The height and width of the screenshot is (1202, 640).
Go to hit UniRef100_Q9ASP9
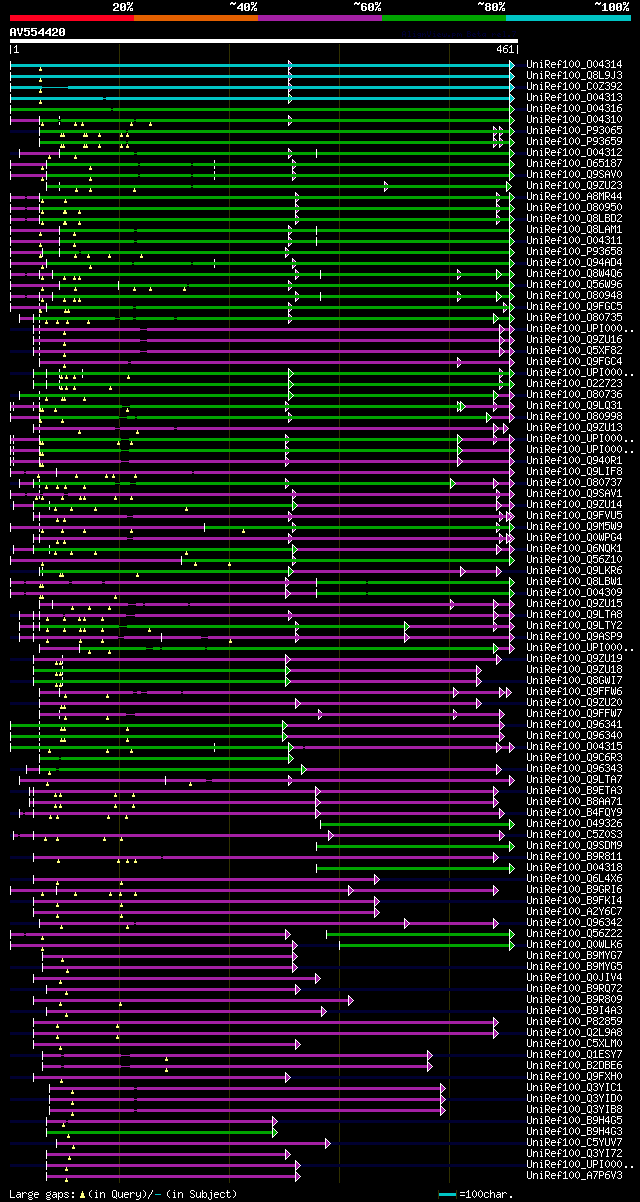(574, 636)
